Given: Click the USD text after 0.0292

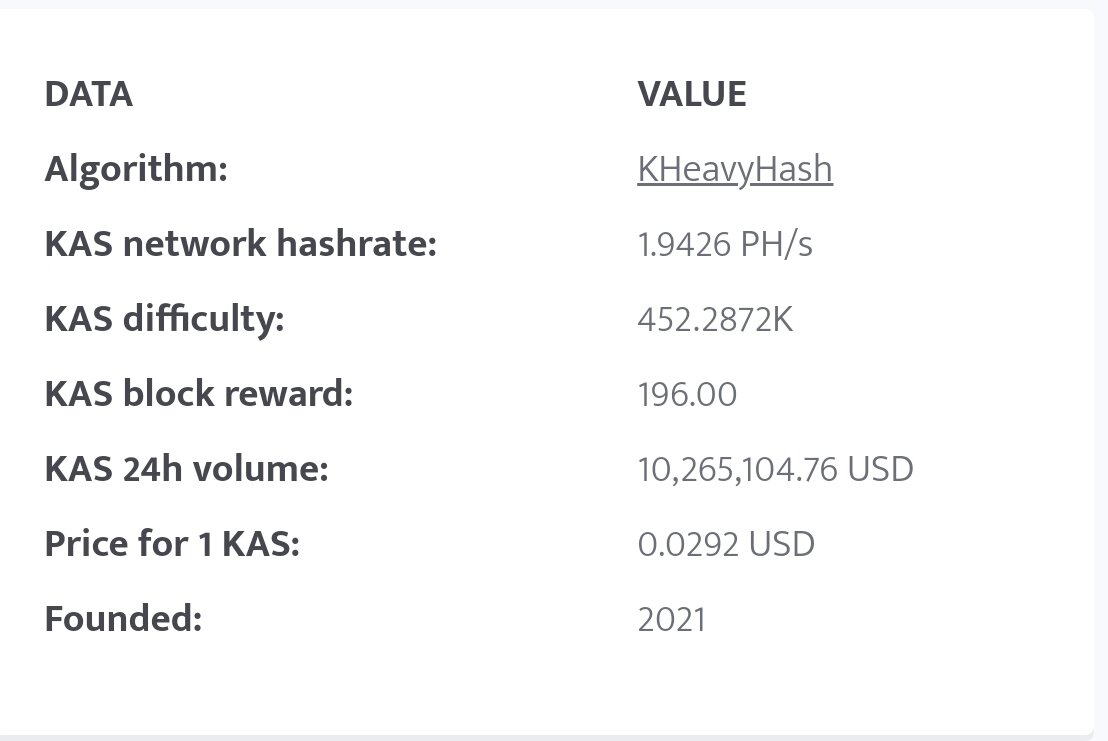Looking at the screenshot, I should tap(782, 545).
